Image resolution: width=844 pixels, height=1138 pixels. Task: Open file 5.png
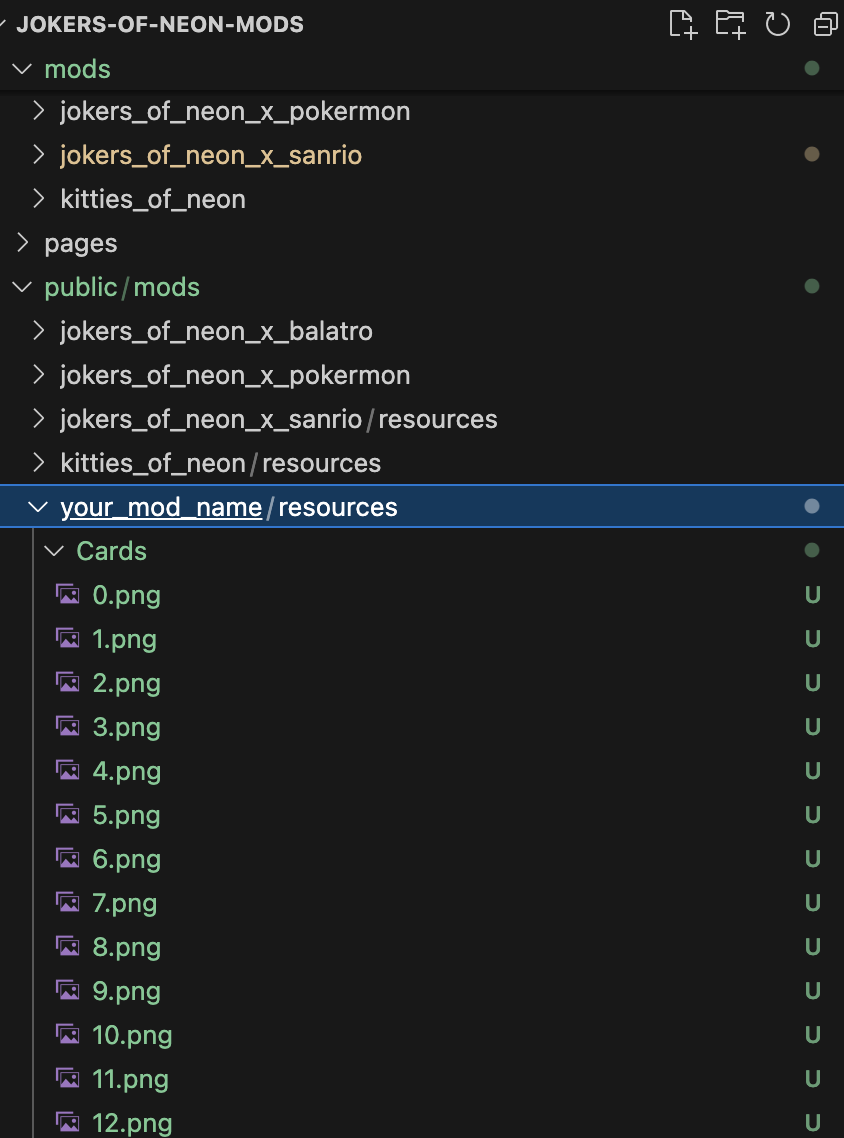(x=126, y=816)
